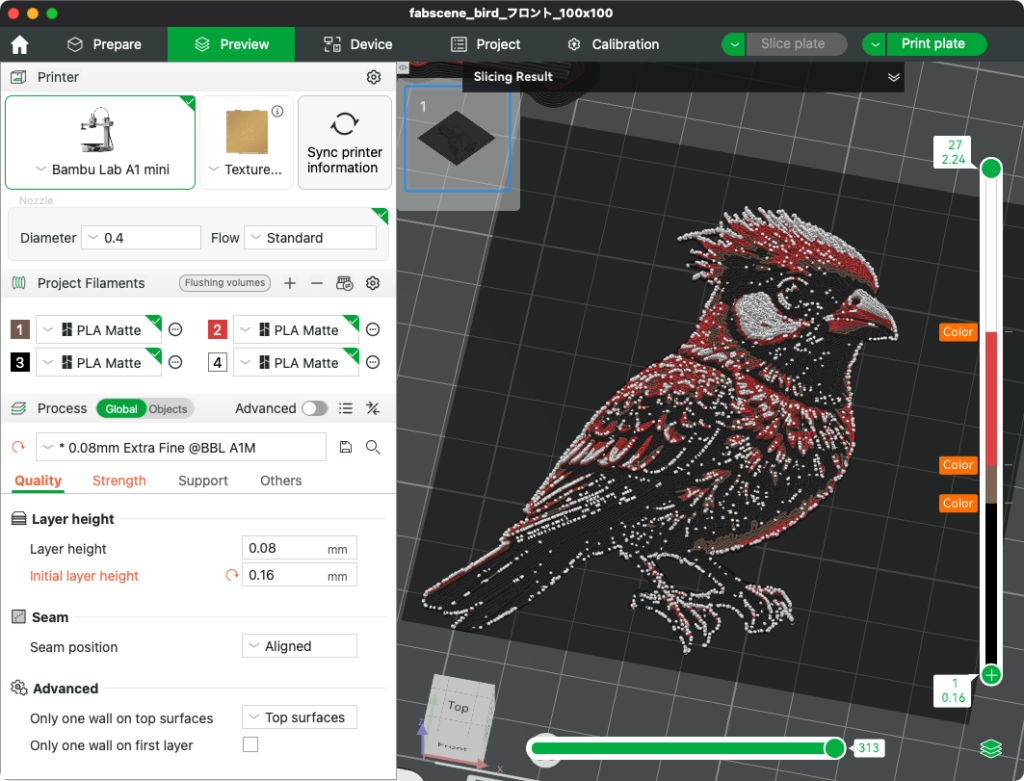
Task: Sync filaments from AMS icon
Action: click(x=344, y=283)
